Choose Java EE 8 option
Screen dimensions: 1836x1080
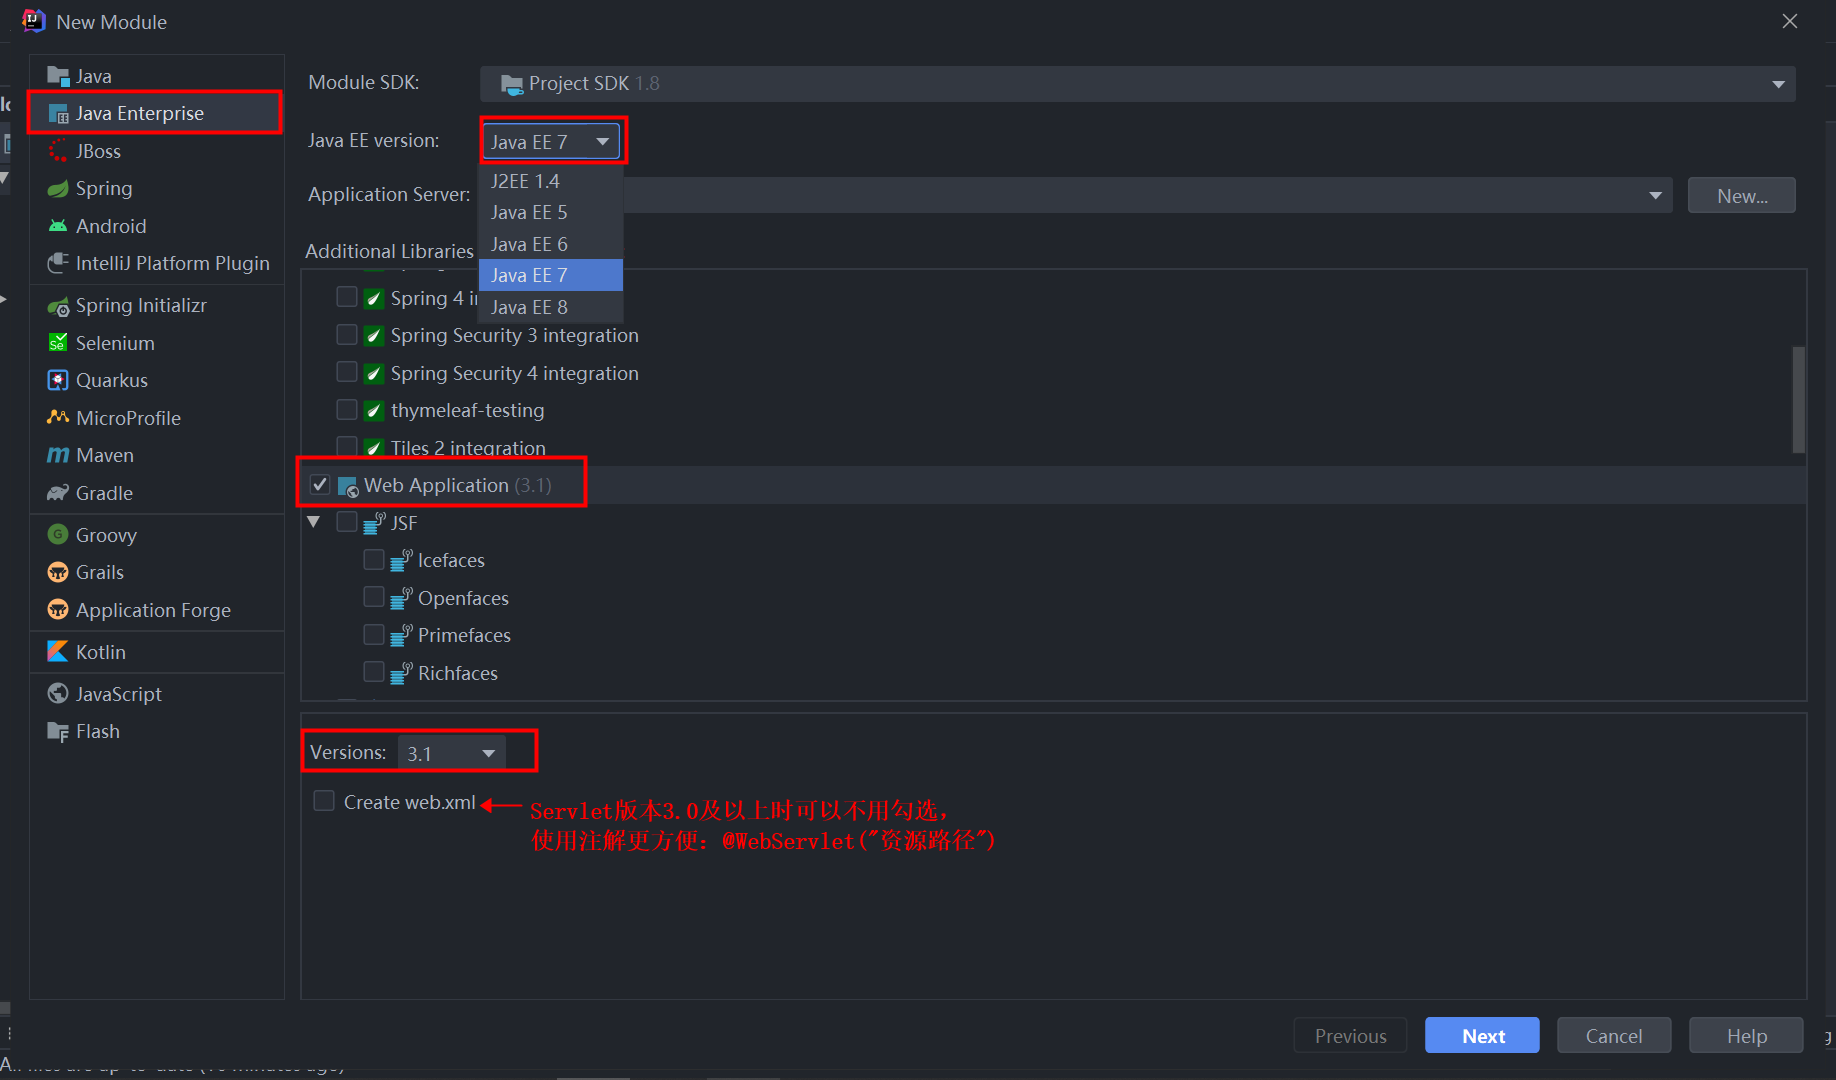click(x=551, y=307)
